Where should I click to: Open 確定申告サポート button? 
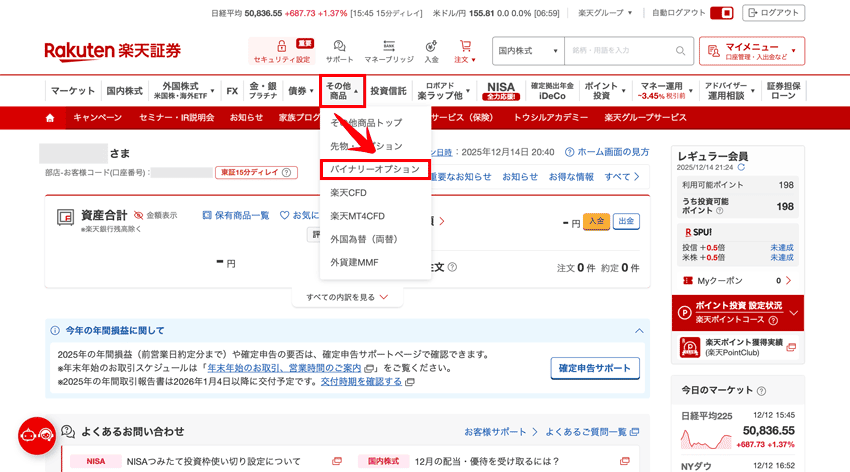[595, 368]
